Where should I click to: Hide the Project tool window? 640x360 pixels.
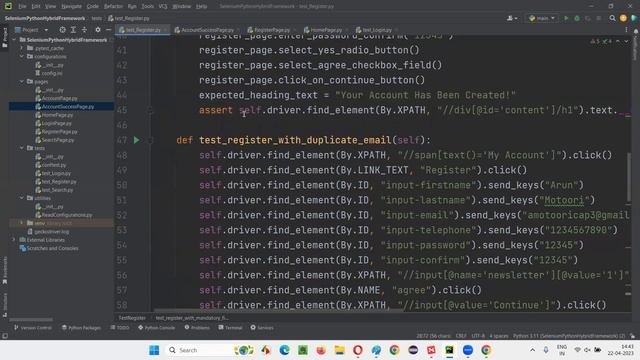[108, 30]
